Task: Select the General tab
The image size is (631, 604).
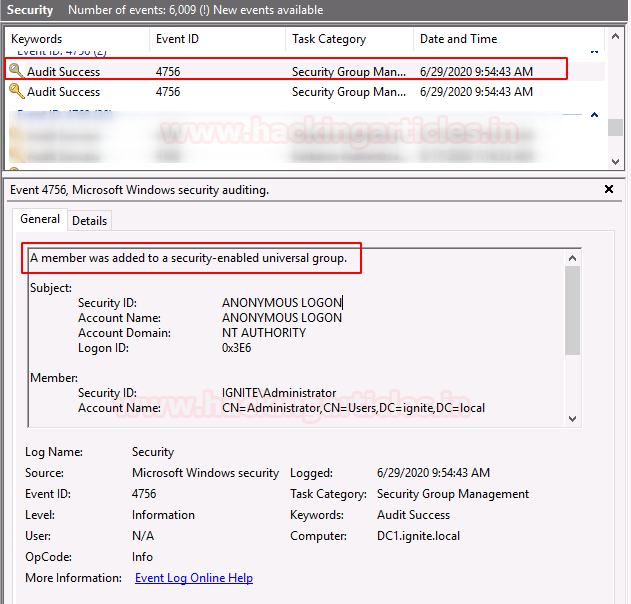Action: 40,219
